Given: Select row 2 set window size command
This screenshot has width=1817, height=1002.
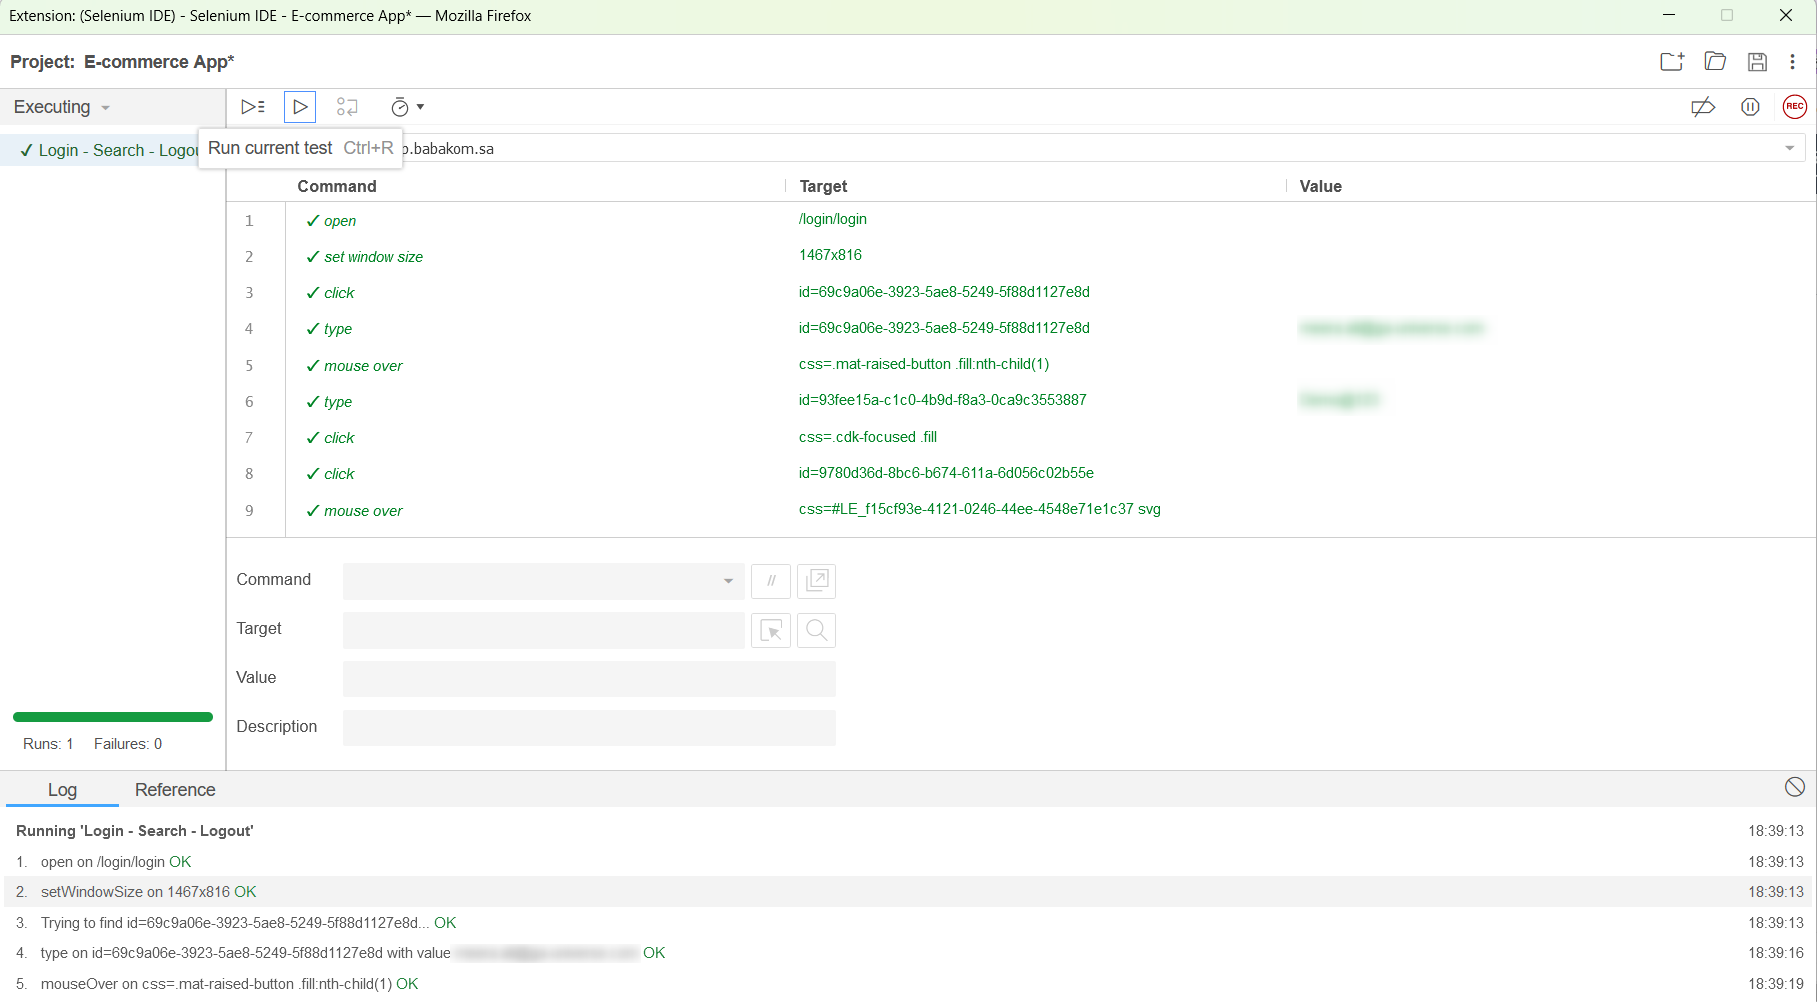Looking at the screenshot, I should 373,257.
